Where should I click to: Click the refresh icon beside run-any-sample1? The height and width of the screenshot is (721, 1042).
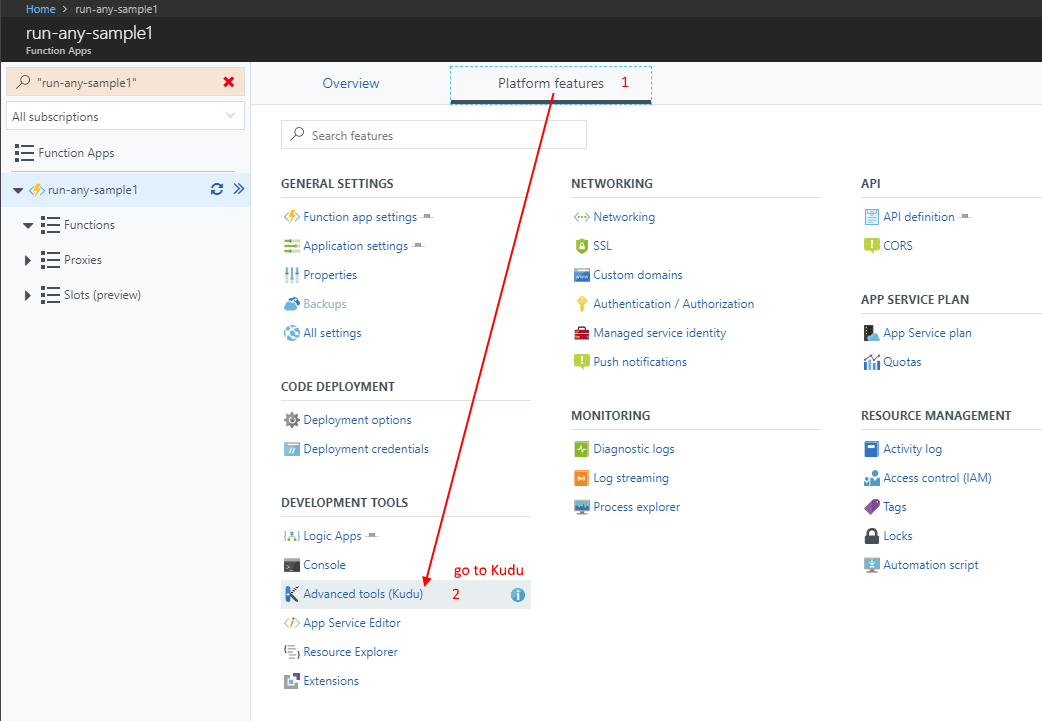pyautogui.click(x=216, y=189)
